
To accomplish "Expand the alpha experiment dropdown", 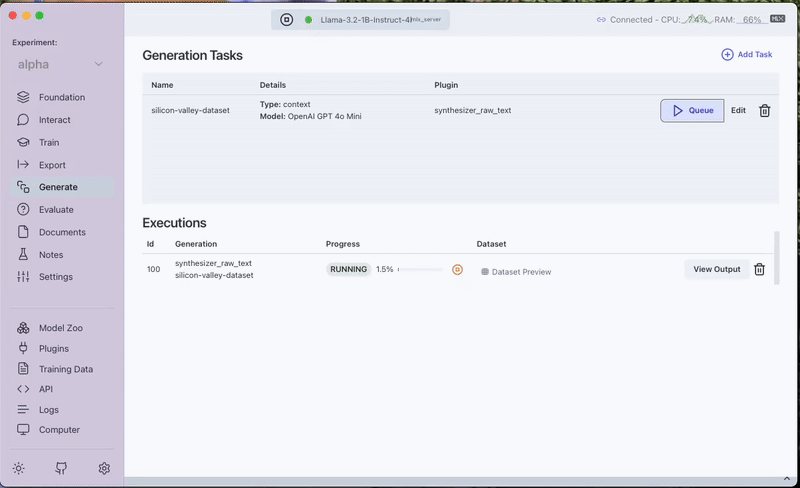I will [98, 65].
